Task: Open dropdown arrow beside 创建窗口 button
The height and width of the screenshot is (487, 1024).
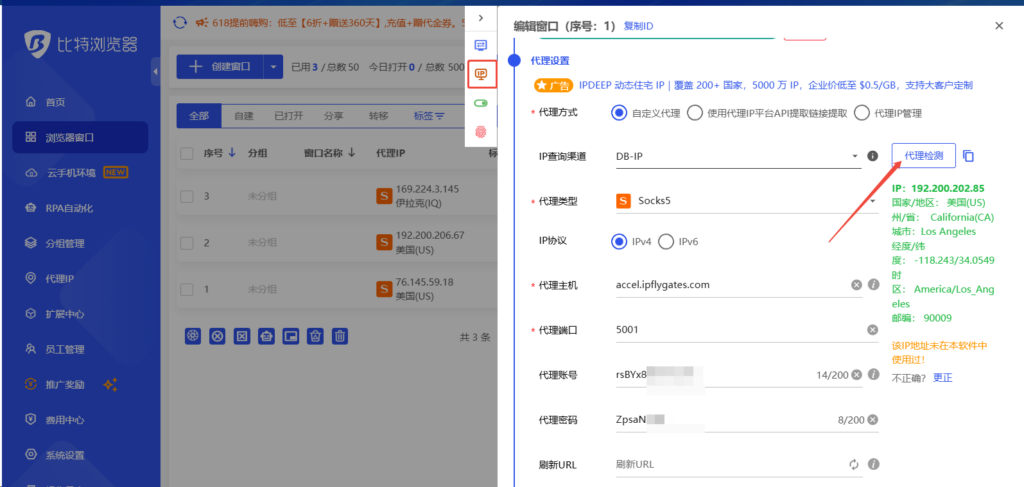Action: tap(273, 67)
